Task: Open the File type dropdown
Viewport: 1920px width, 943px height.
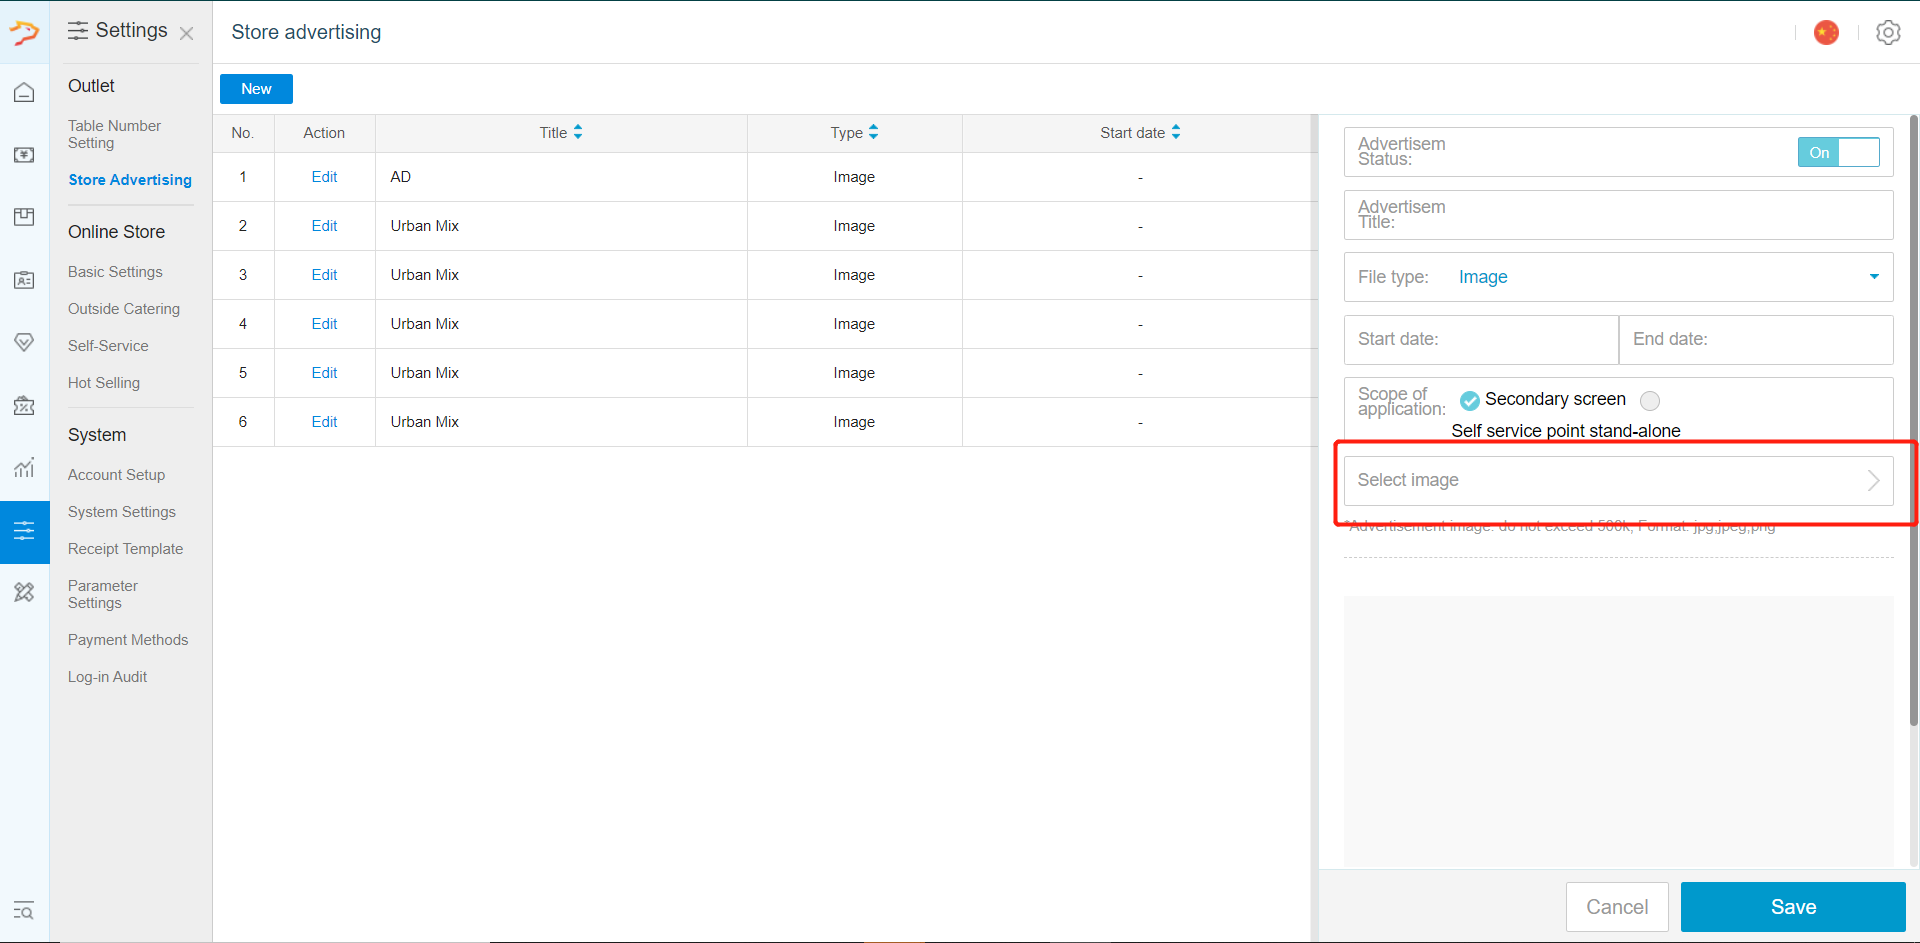Action: pos(1618,277)
